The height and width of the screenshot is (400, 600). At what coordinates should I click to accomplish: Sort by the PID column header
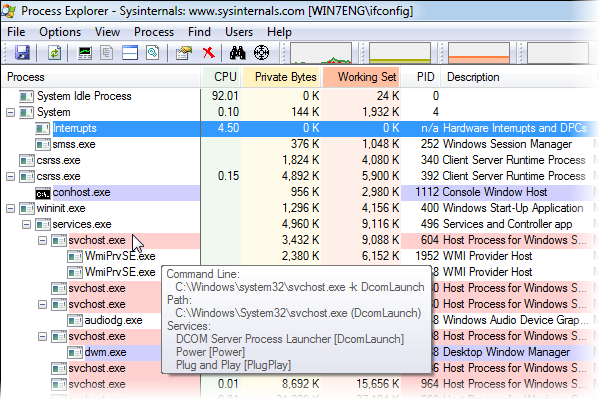[x=421, y=77]
